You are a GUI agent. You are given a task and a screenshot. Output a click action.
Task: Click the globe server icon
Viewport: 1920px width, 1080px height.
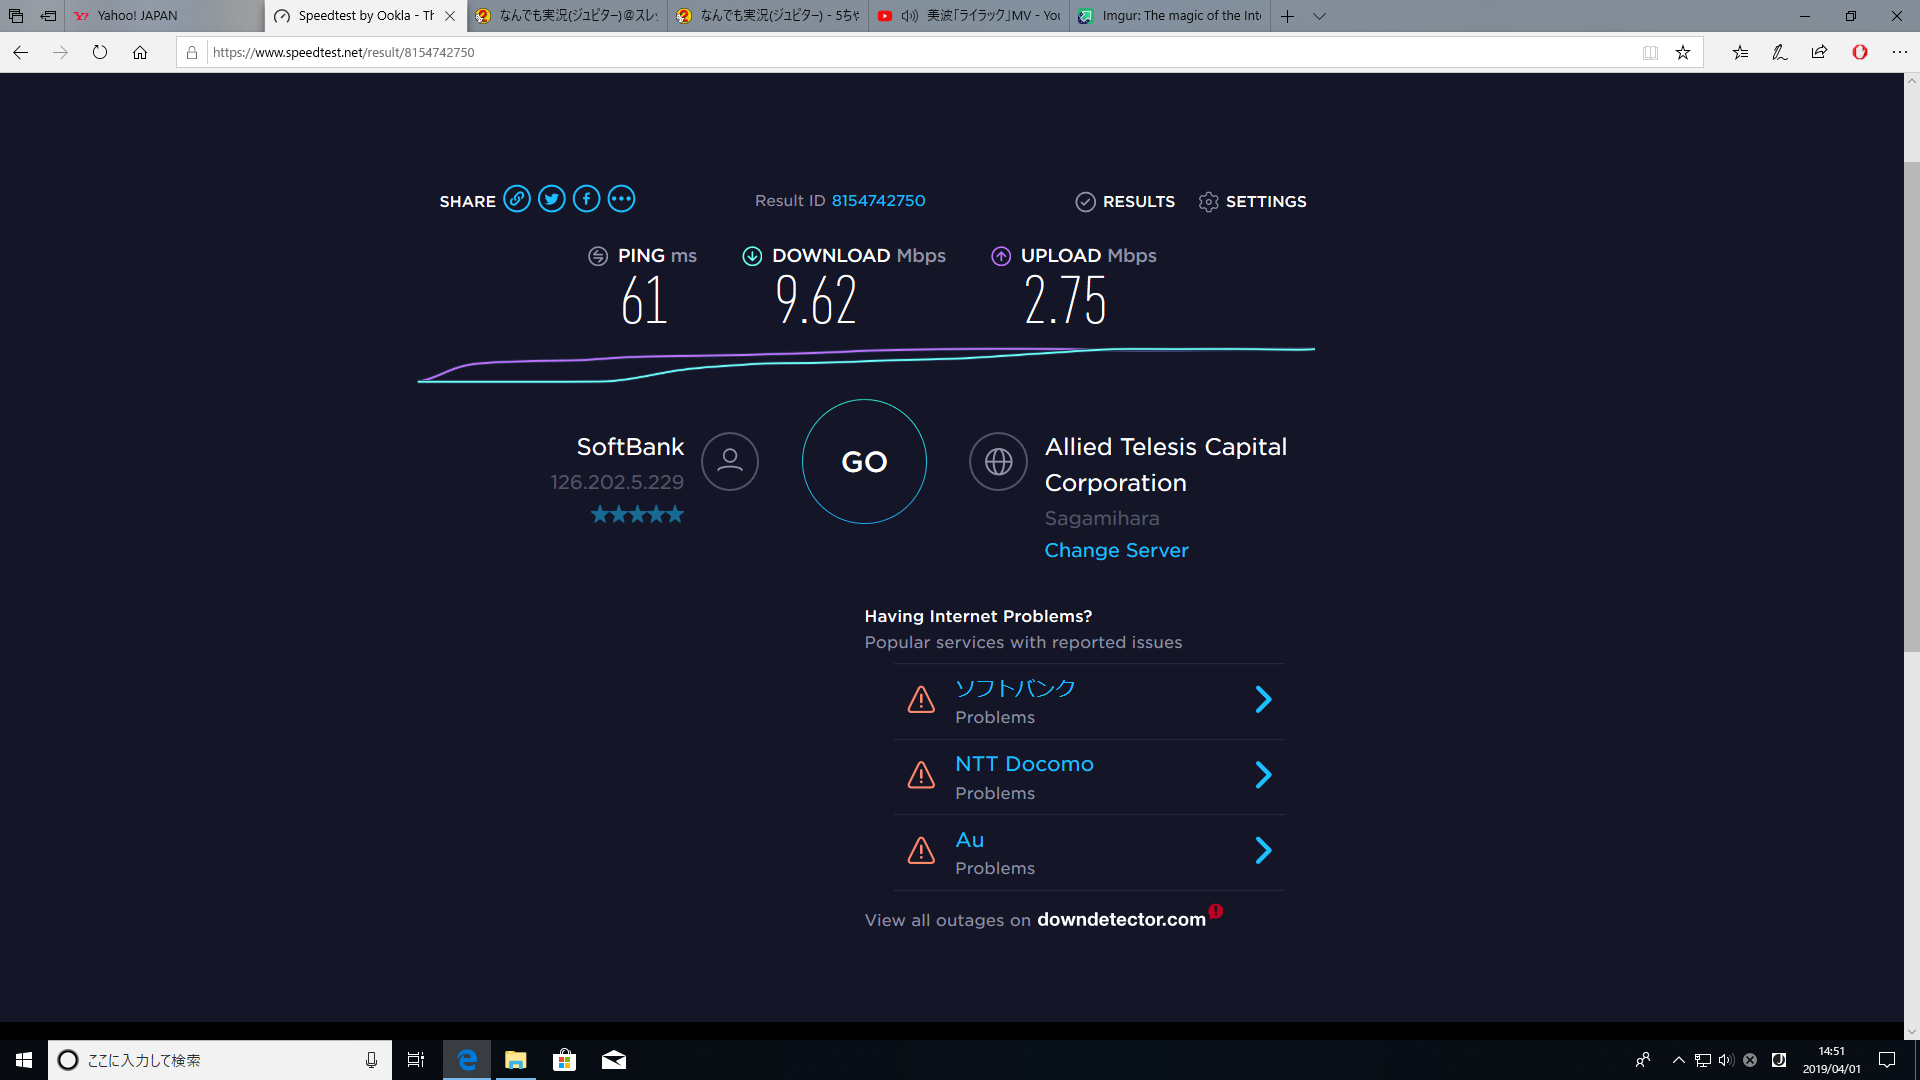click(x=998, y=461)
